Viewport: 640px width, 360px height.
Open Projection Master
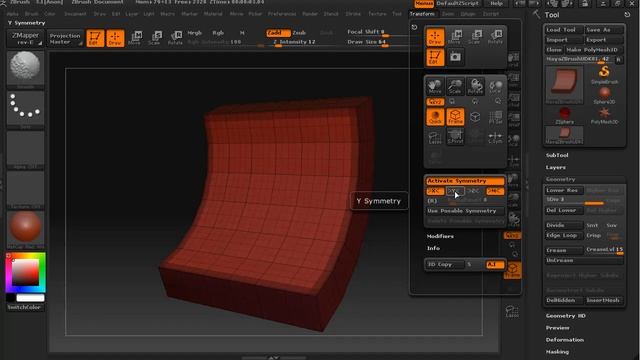point(65,38)
